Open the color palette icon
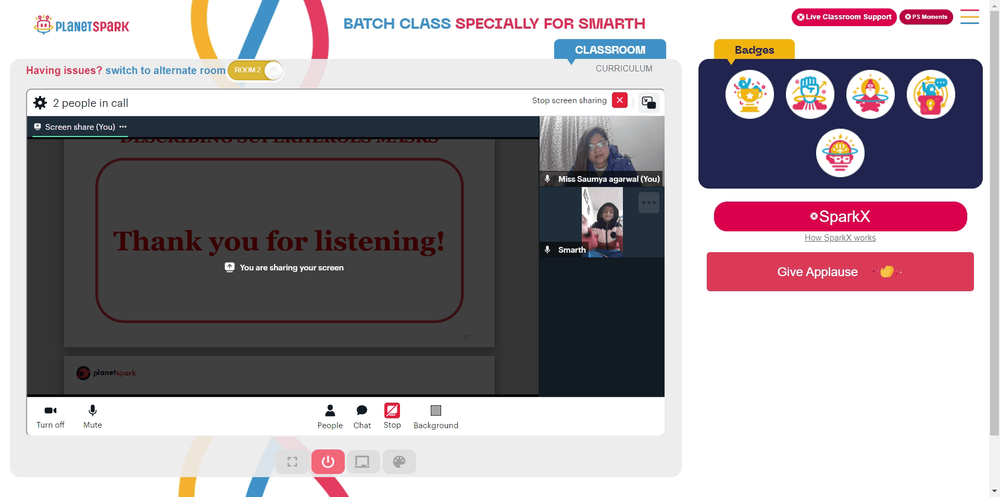Image resolution: width=1000 pixels, height=497 pixels. point(399,462)
